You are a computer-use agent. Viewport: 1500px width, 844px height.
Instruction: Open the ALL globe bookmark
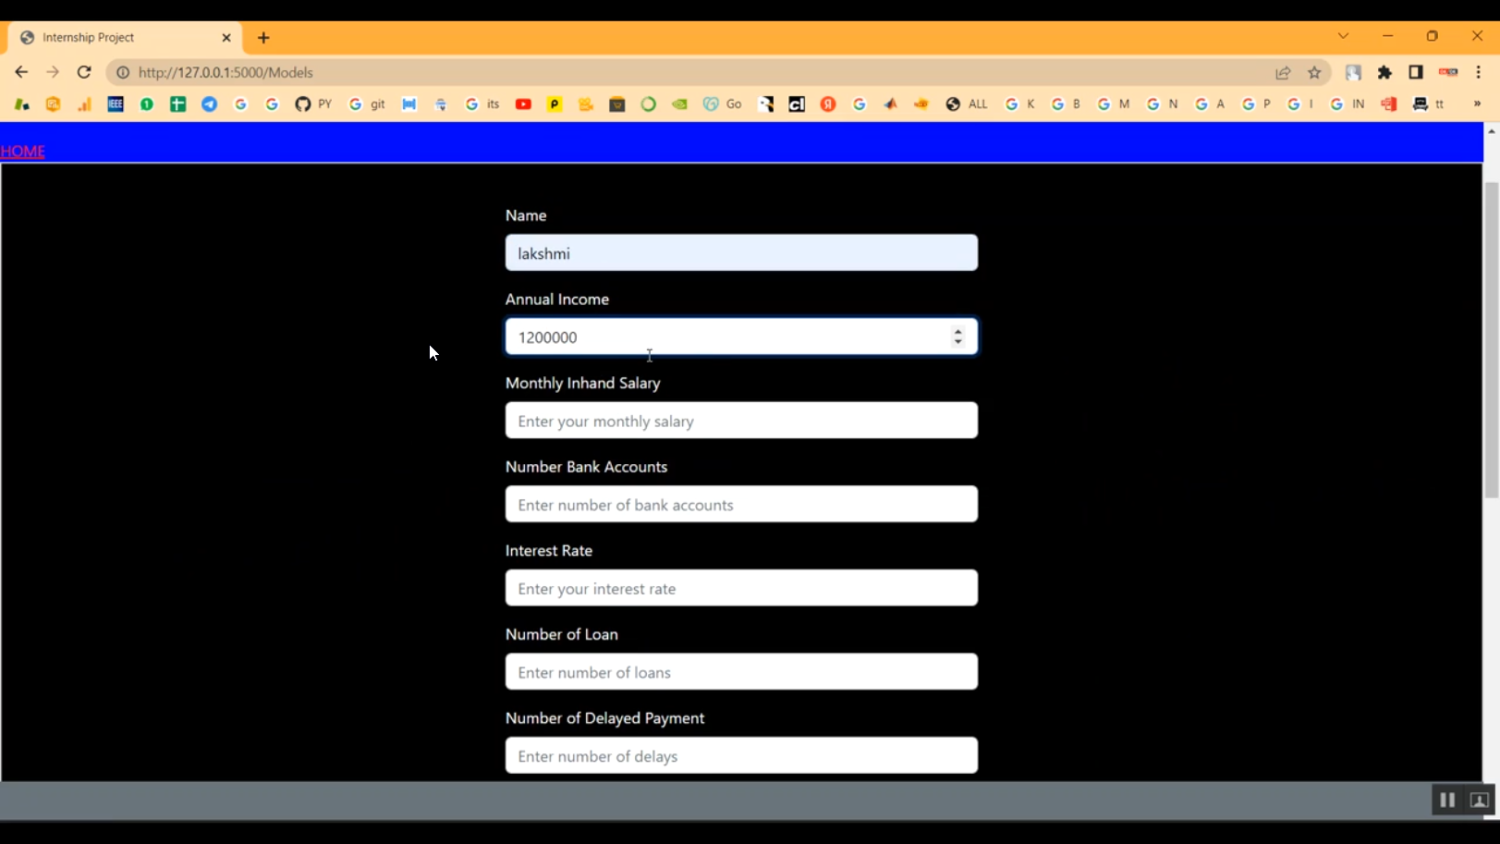(966, 104)
